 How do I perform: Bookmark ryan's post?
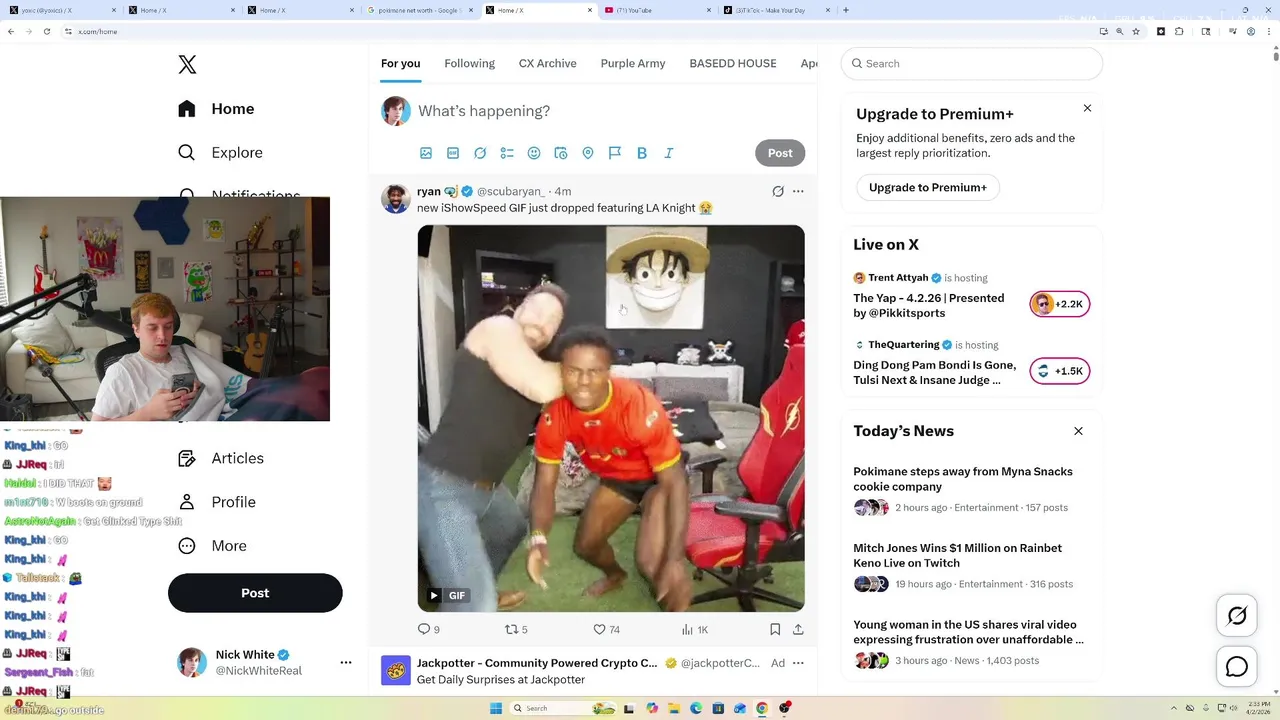tap(775, 629)
